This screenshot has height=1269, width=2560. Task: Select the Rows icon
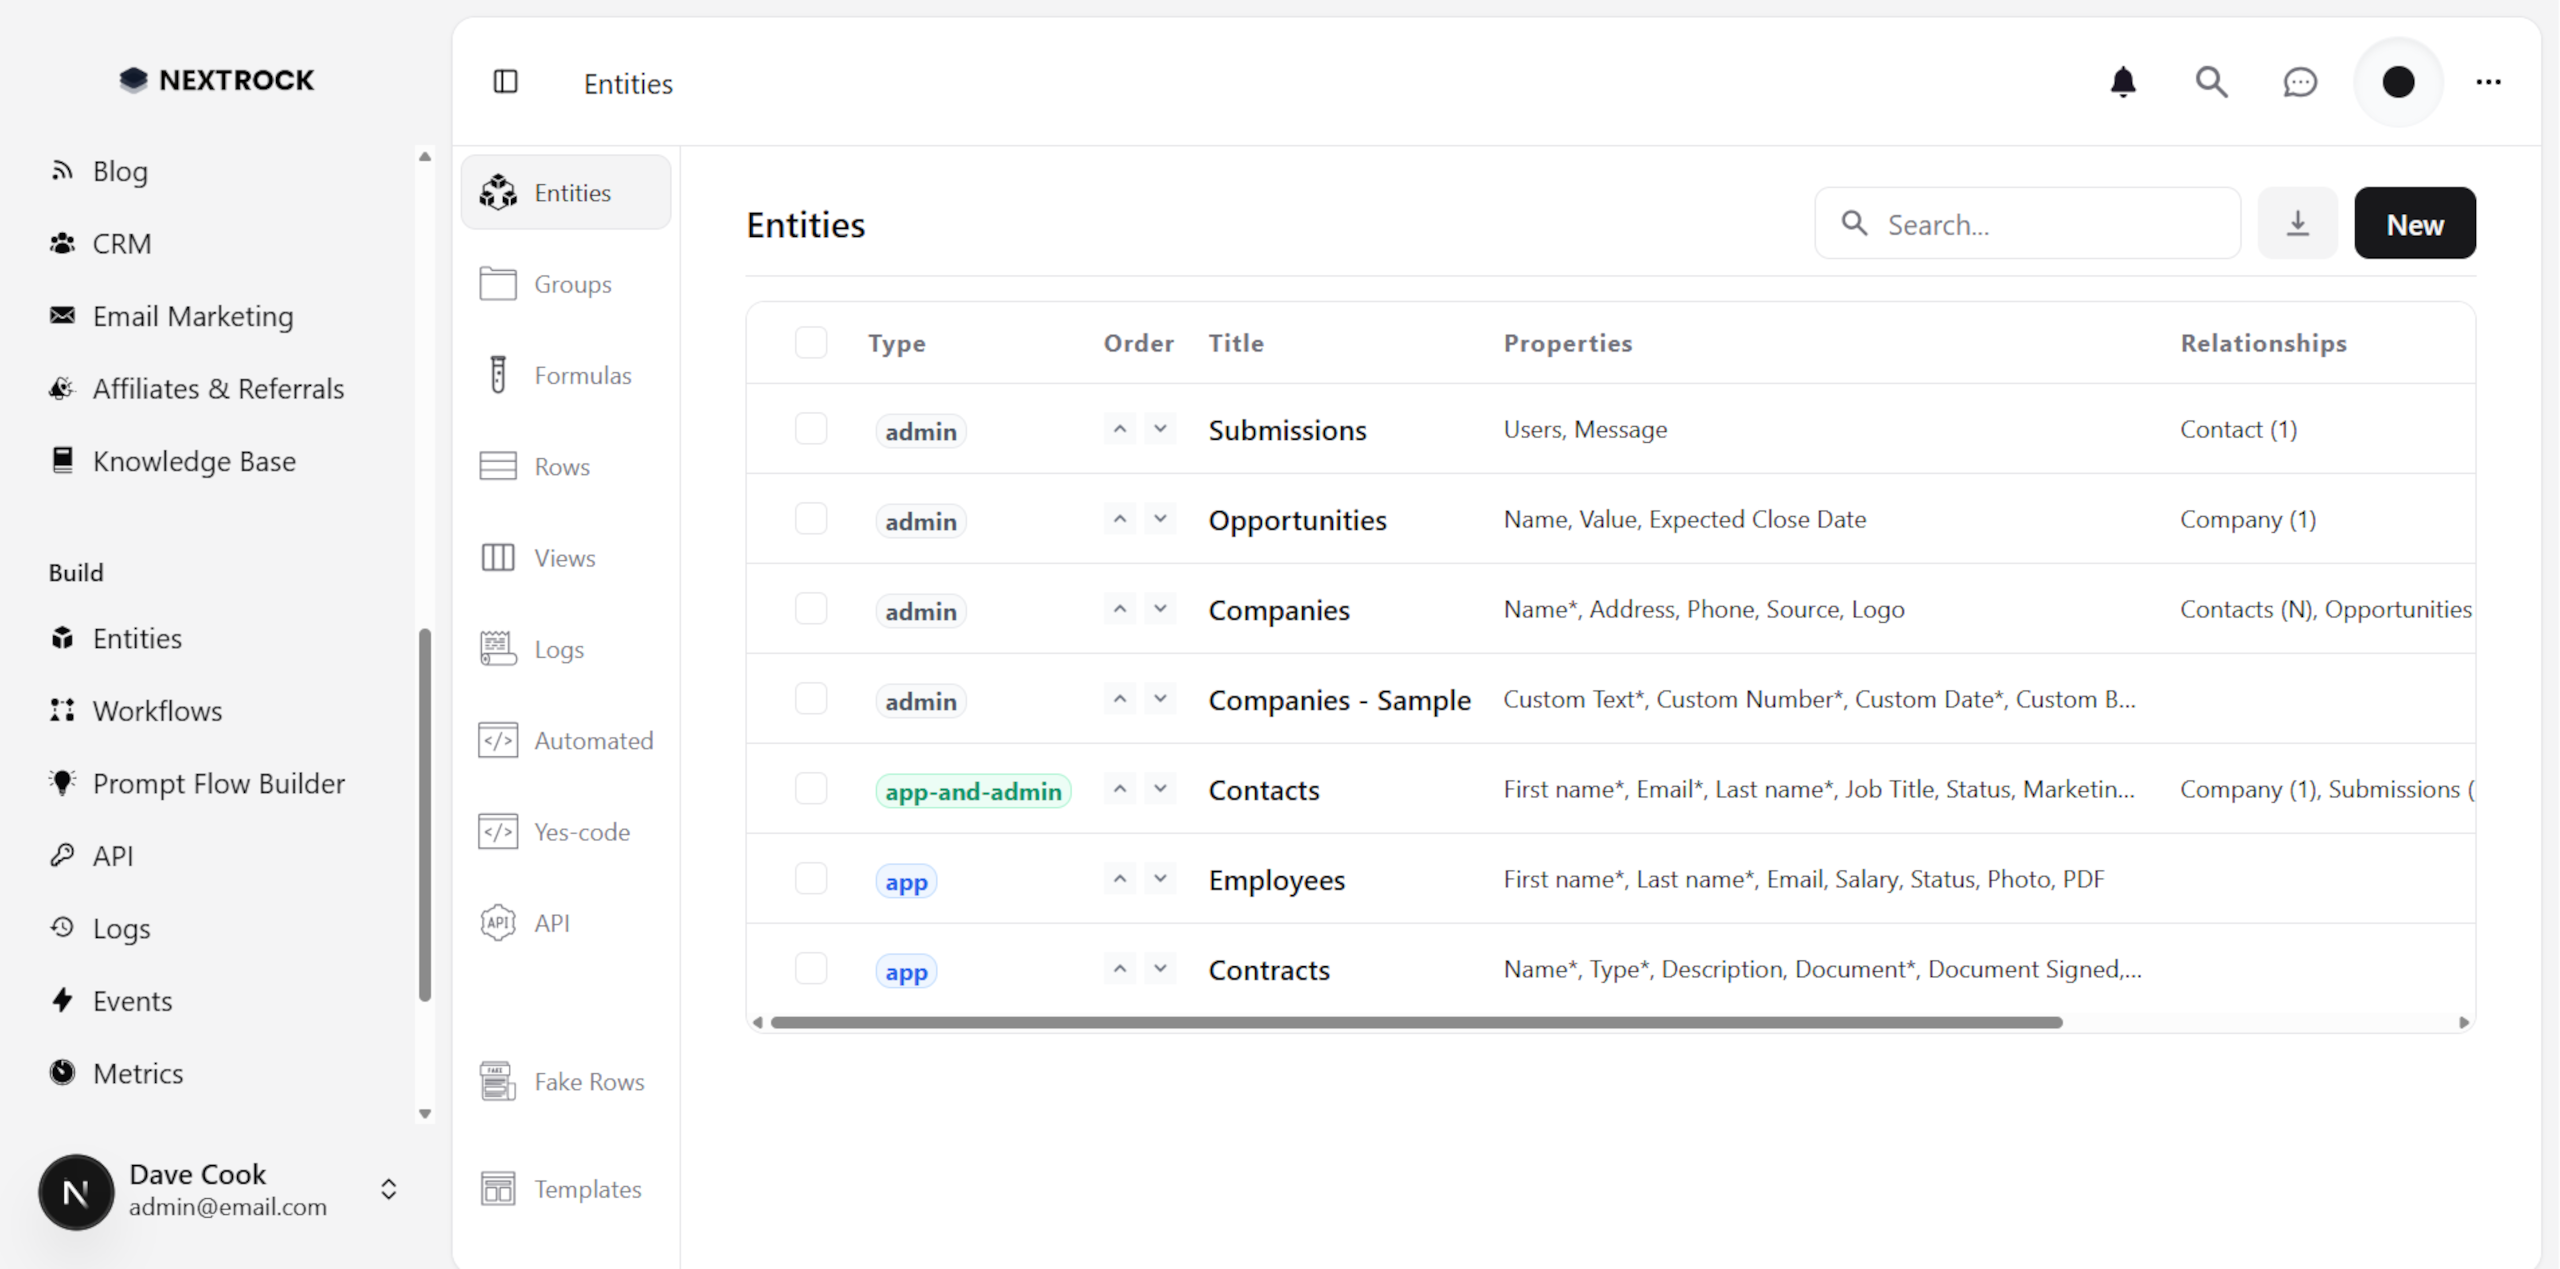499,466
